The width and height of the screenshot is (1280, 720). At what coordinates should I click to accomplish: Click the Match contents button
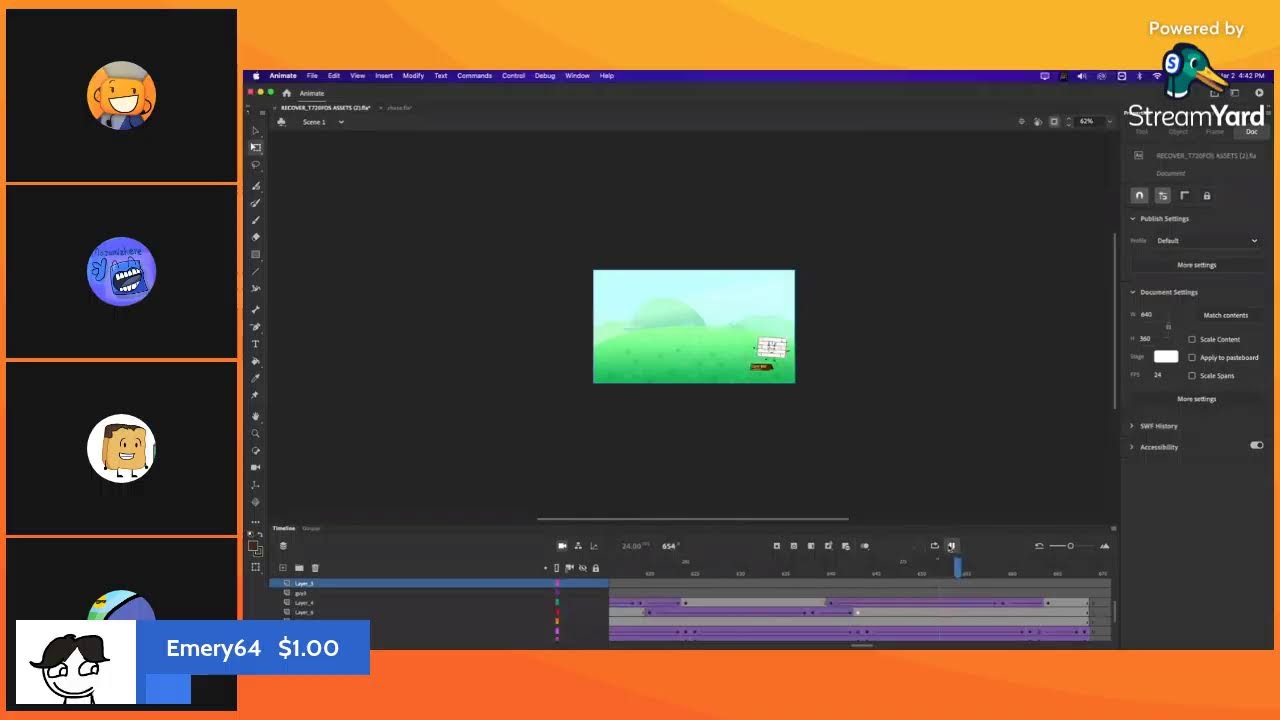pos(1225,315)
